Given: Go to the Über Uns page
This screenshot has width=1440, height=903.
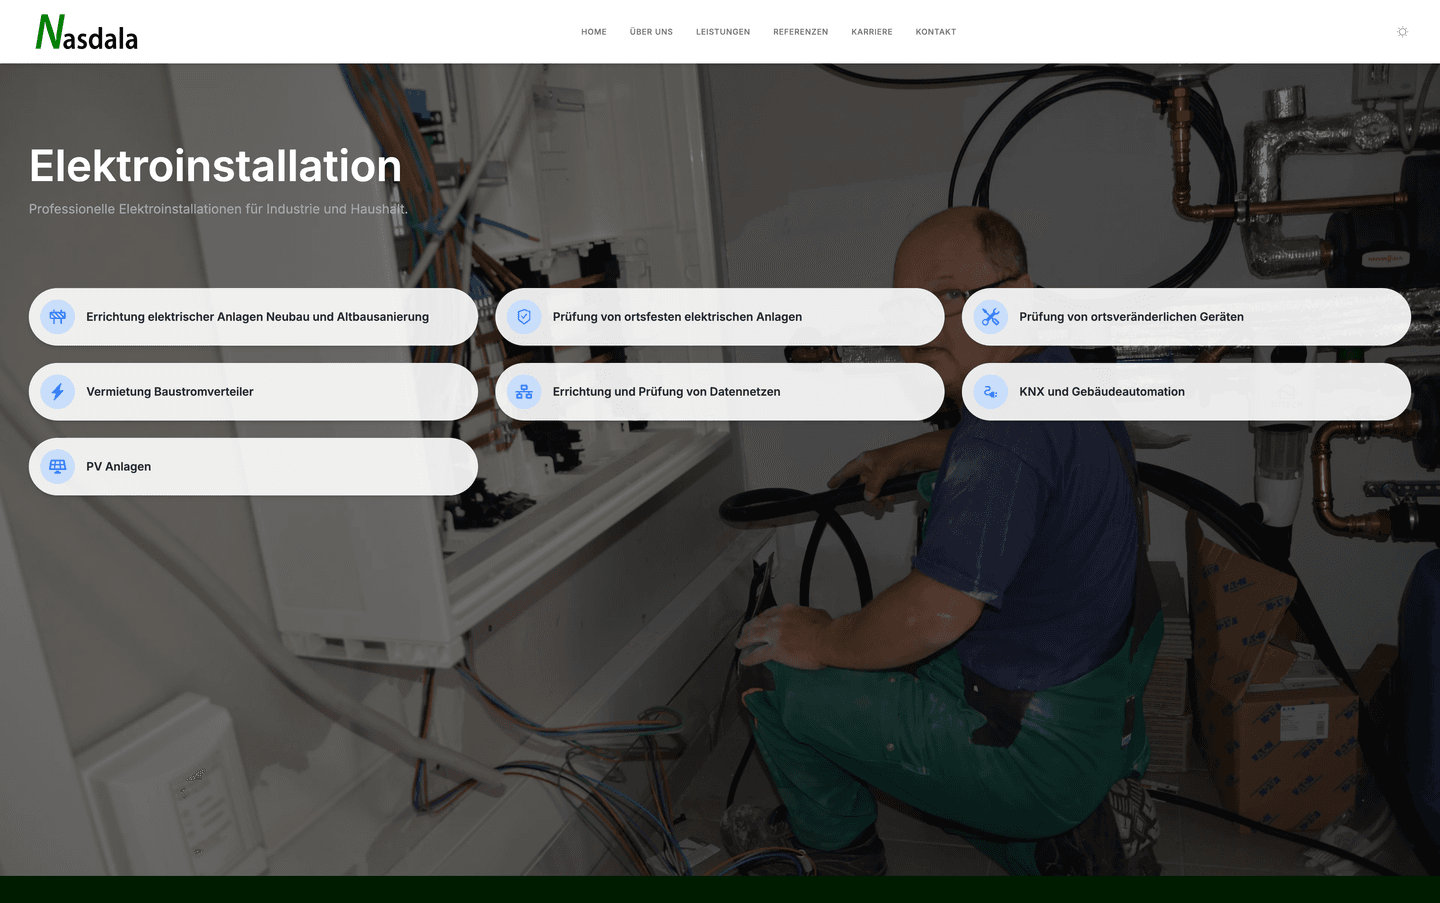Looking at the screenshot, I should (x=651, y=32).
